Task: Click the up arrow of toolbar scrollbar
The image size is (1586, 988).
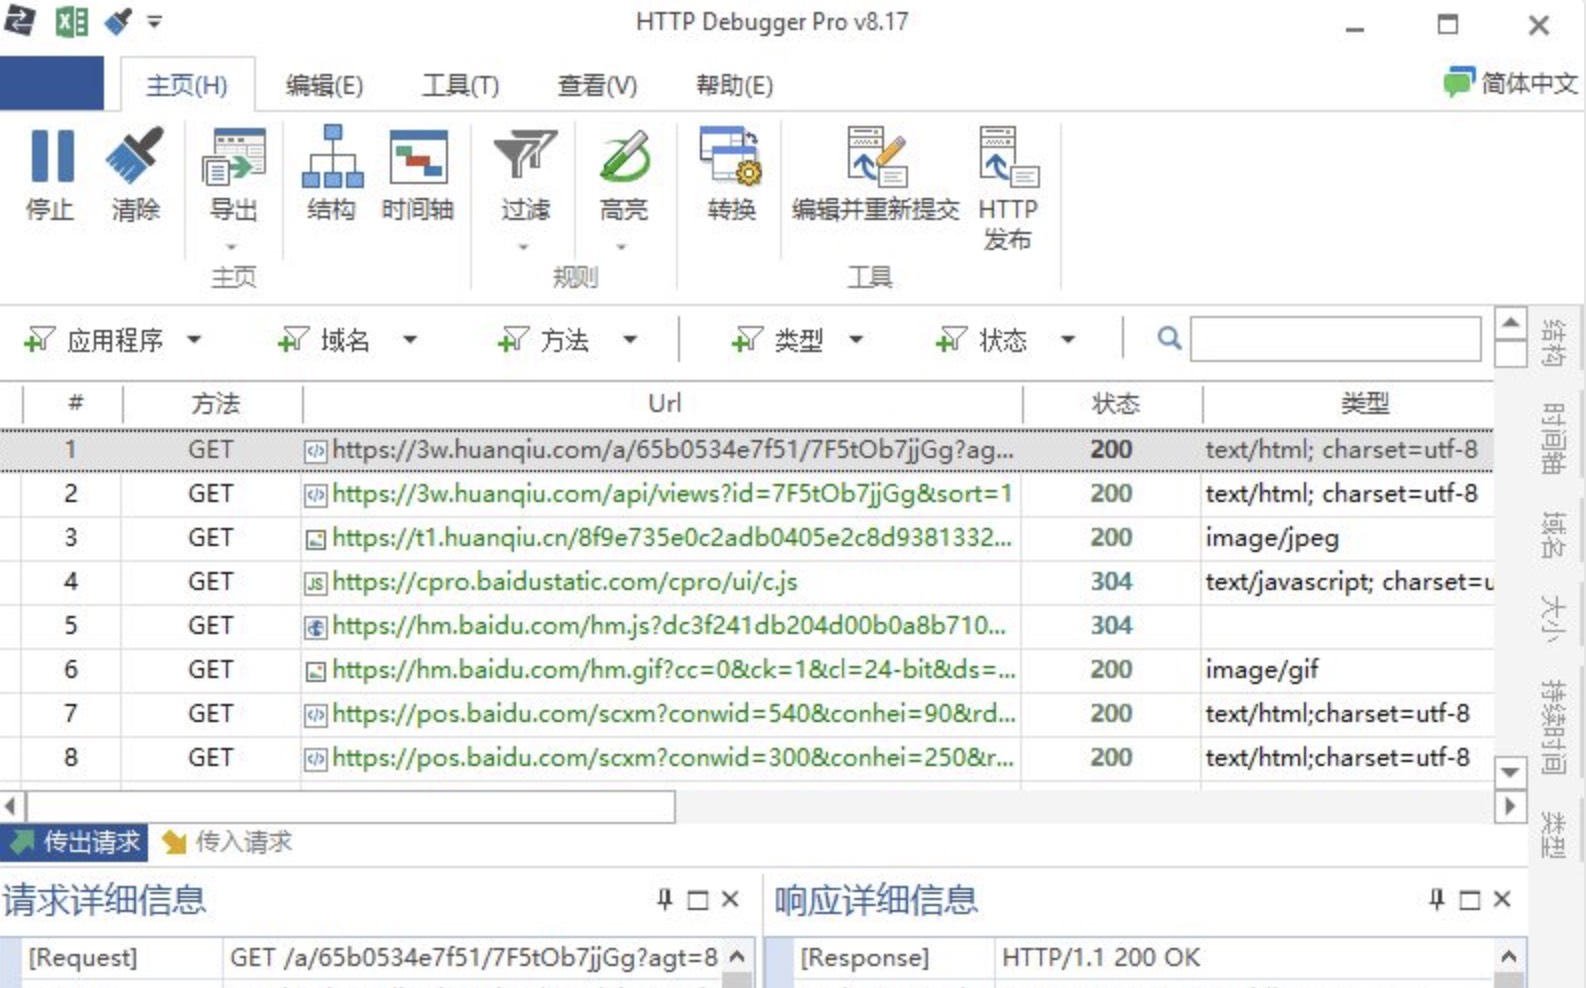Action: (1510, 323)
